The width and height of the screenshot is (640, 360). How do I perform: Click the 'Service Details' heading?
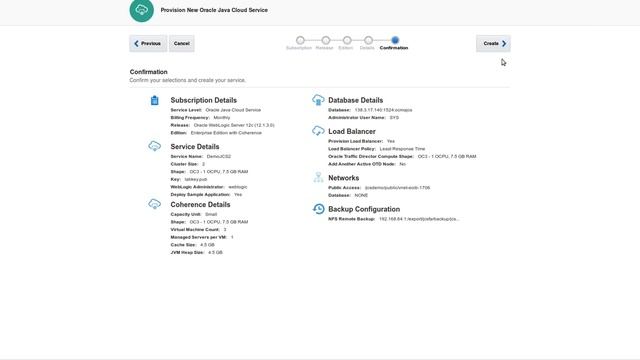pyautogui.click(x=195, y=147)
